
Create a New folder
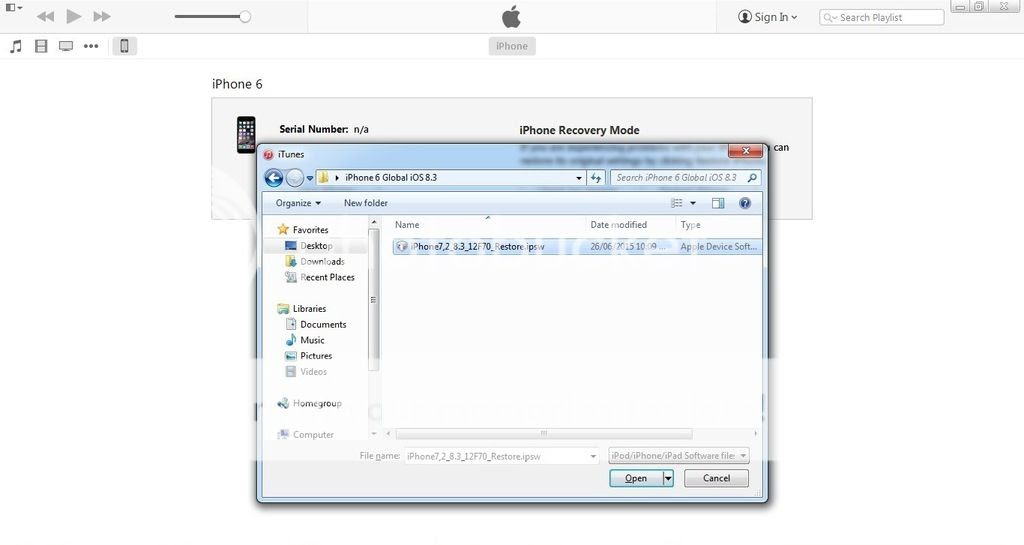[x=366, y=203]
